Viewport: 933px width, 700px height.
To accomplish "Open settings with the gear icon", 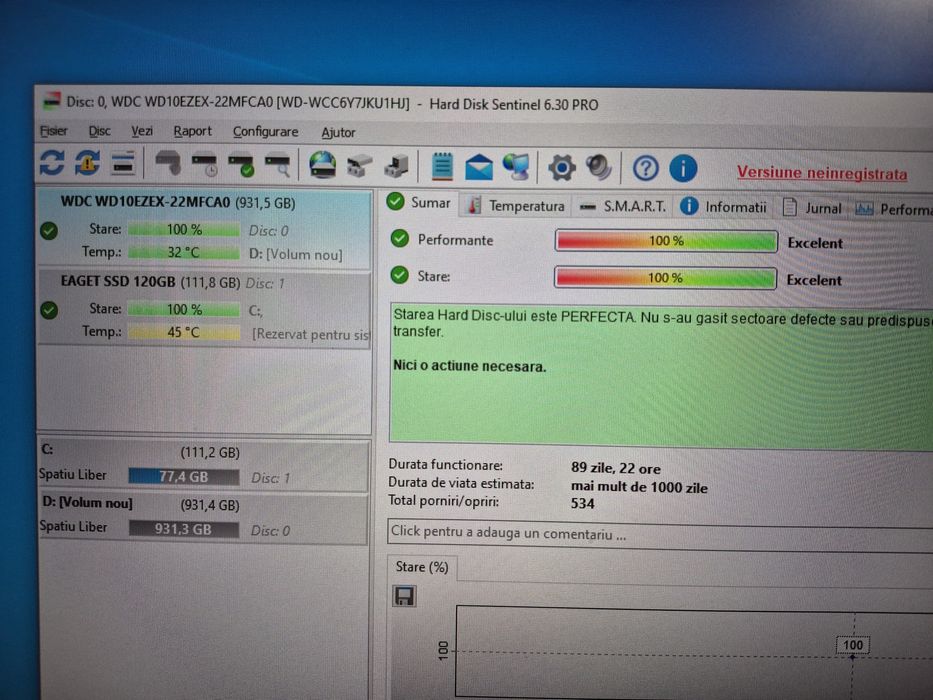I will click(x=562, y=168).
